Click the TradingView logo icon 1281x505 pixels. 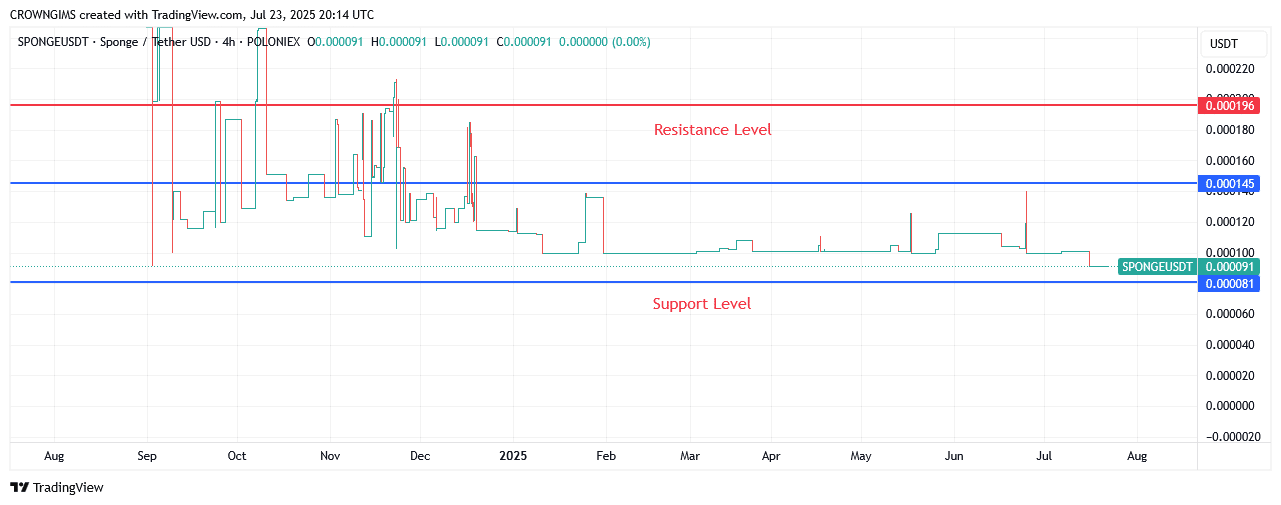(19, 487)
